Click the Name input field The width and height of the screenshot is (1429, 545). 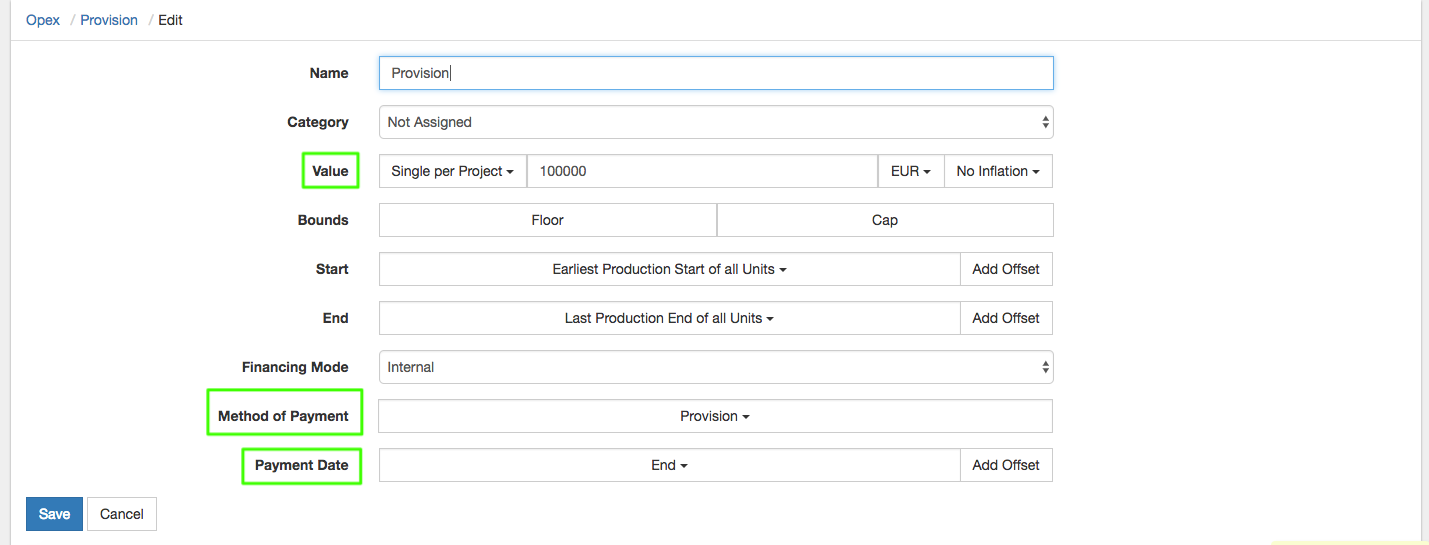tap(715, 73)
